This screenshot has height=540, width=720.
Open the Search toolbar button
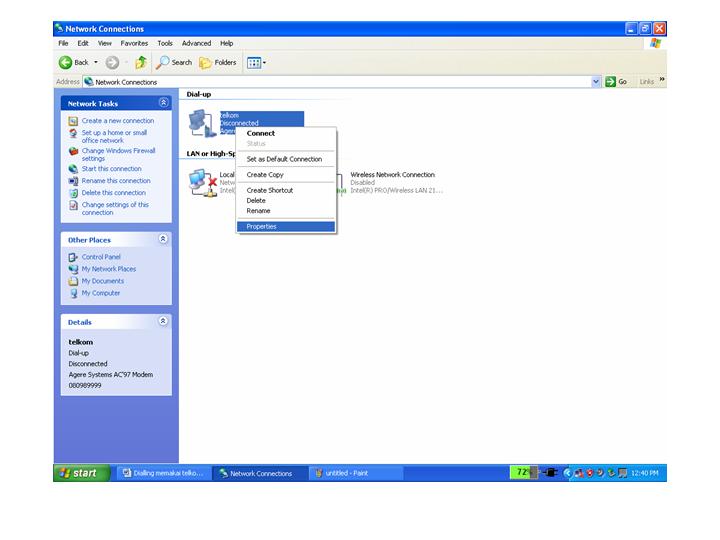click(x=174, y=62)
